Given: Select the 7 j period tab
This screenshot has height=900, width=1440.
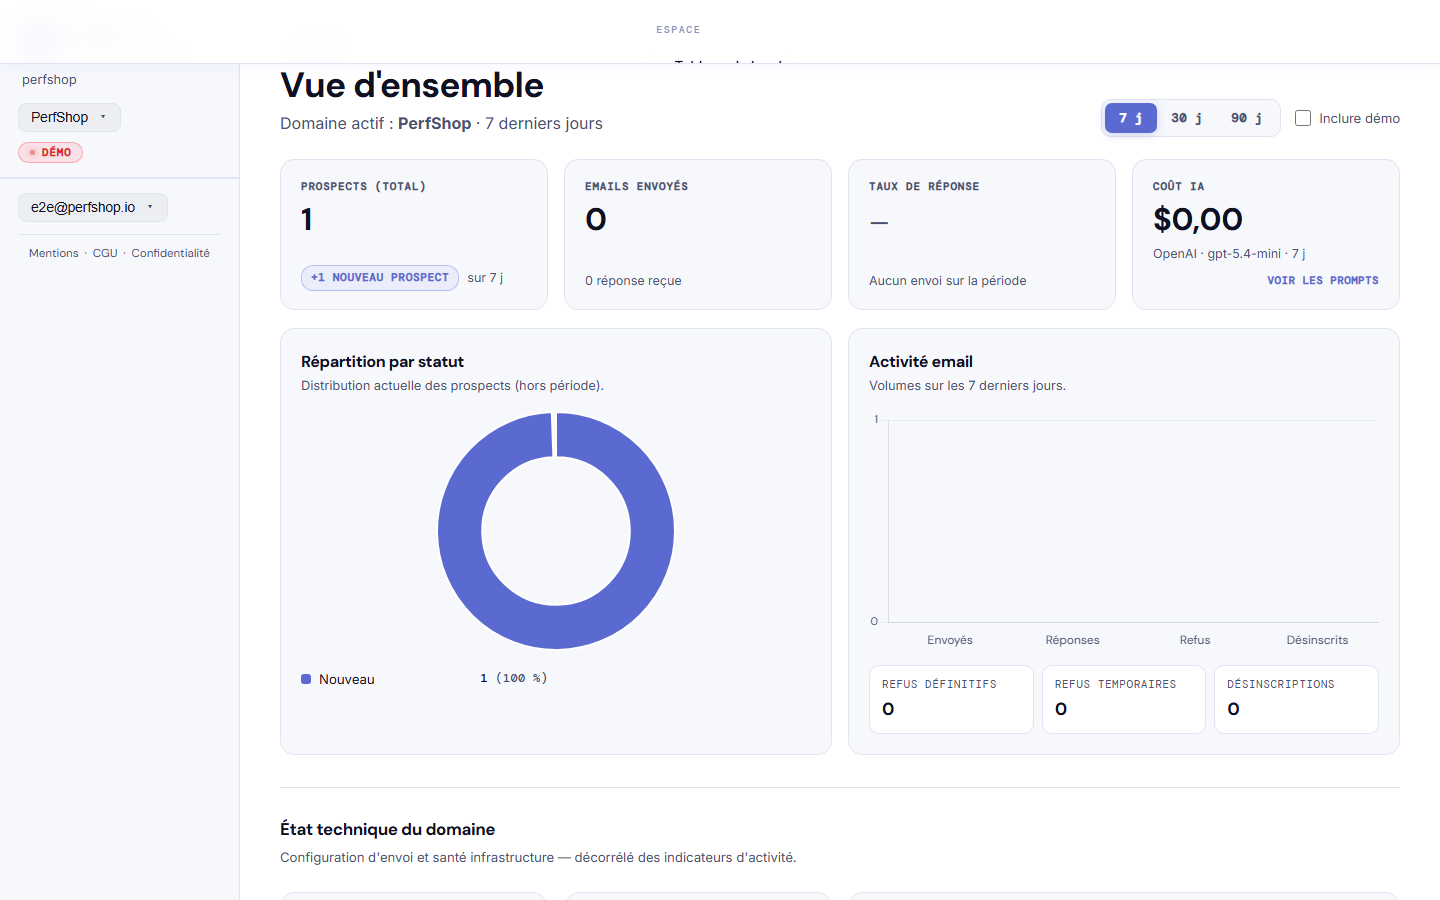Looking at the screenshot, I should 1131,118.
